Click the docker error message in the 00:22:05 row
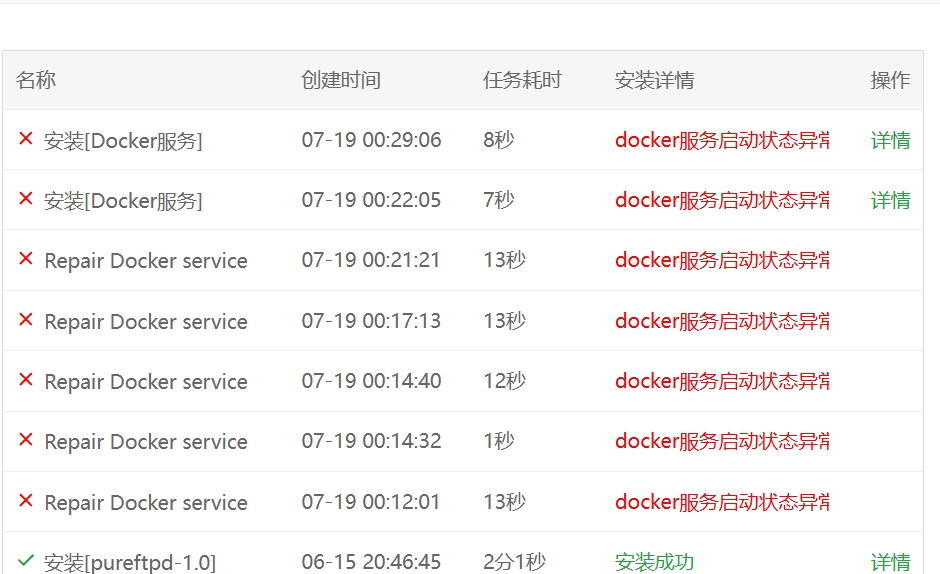940x574 pixels. tap(722, 200)
